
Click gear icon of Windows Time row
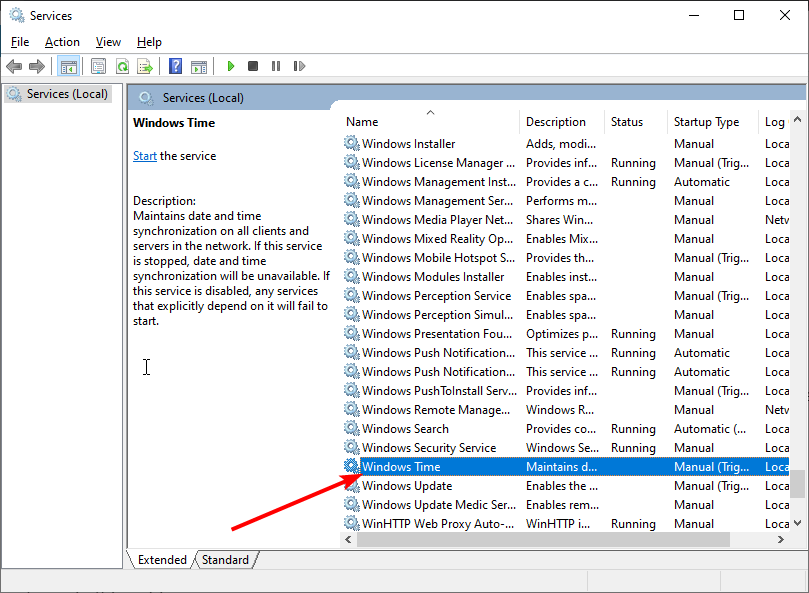pos(352,466)
